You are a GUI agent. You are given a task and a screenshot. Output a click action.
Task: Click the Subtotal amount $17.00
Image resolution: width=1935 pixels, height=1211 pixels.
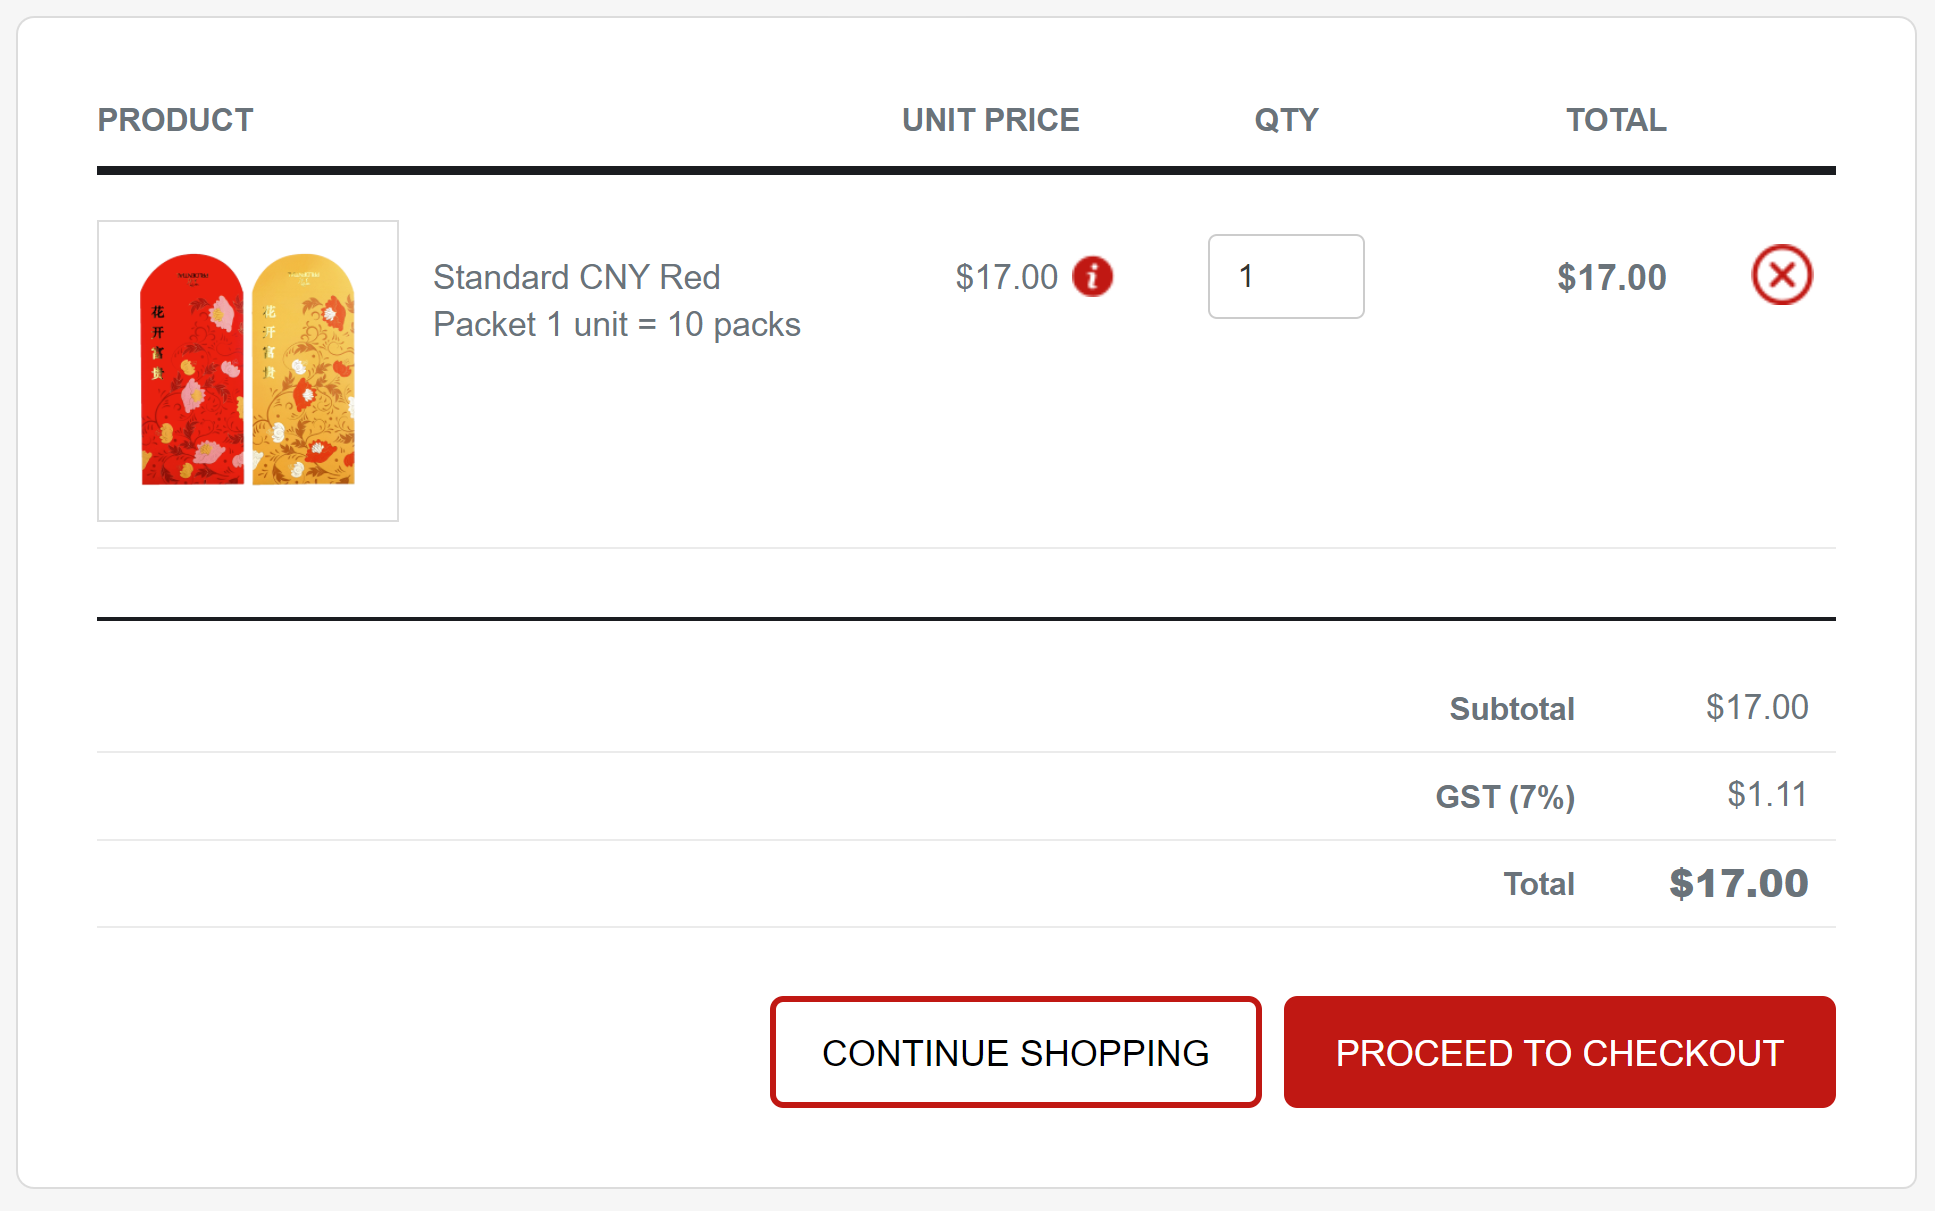click(x=1756, y=707)
